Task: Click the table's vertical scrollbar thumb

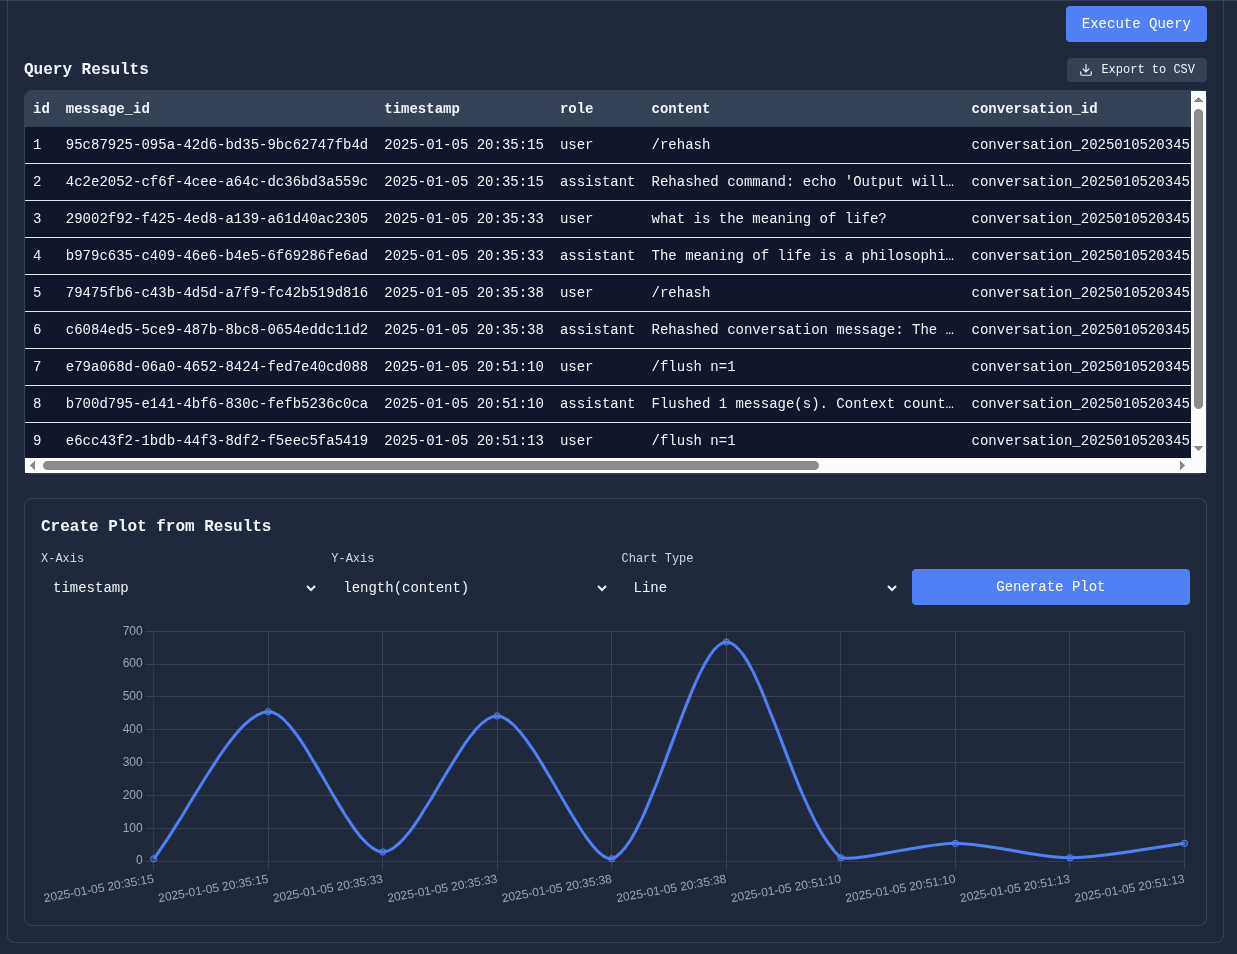Action: click(x=1198, y=258)
